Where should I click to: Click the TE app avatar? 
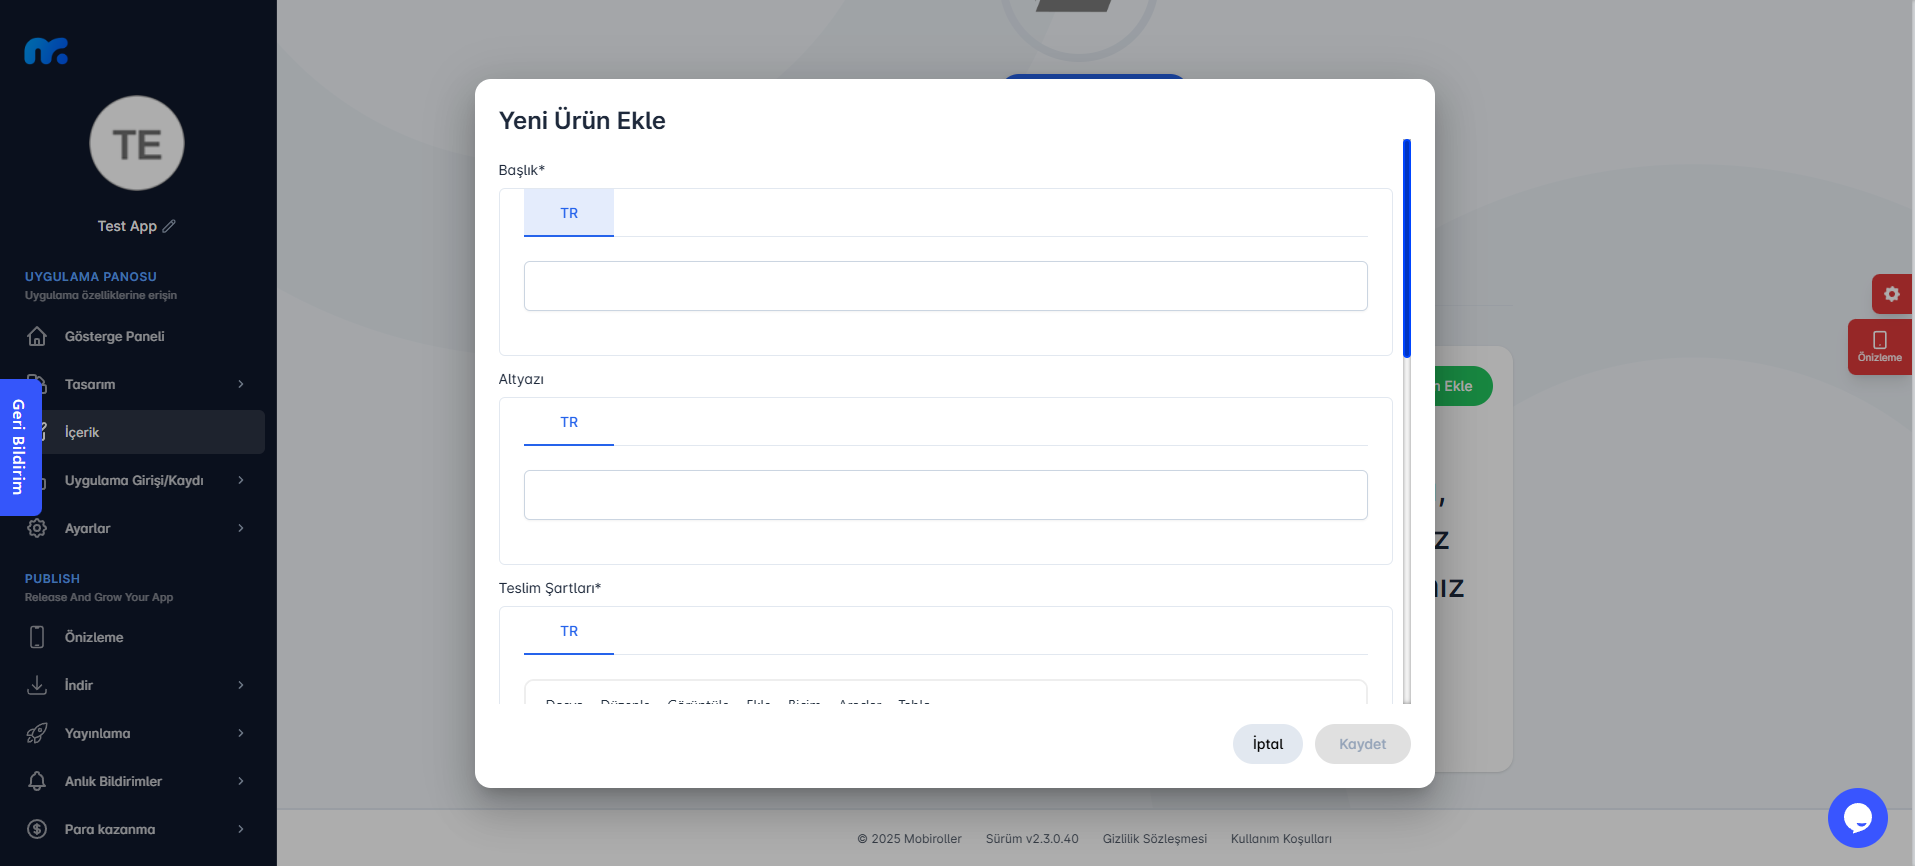point(137,143)
